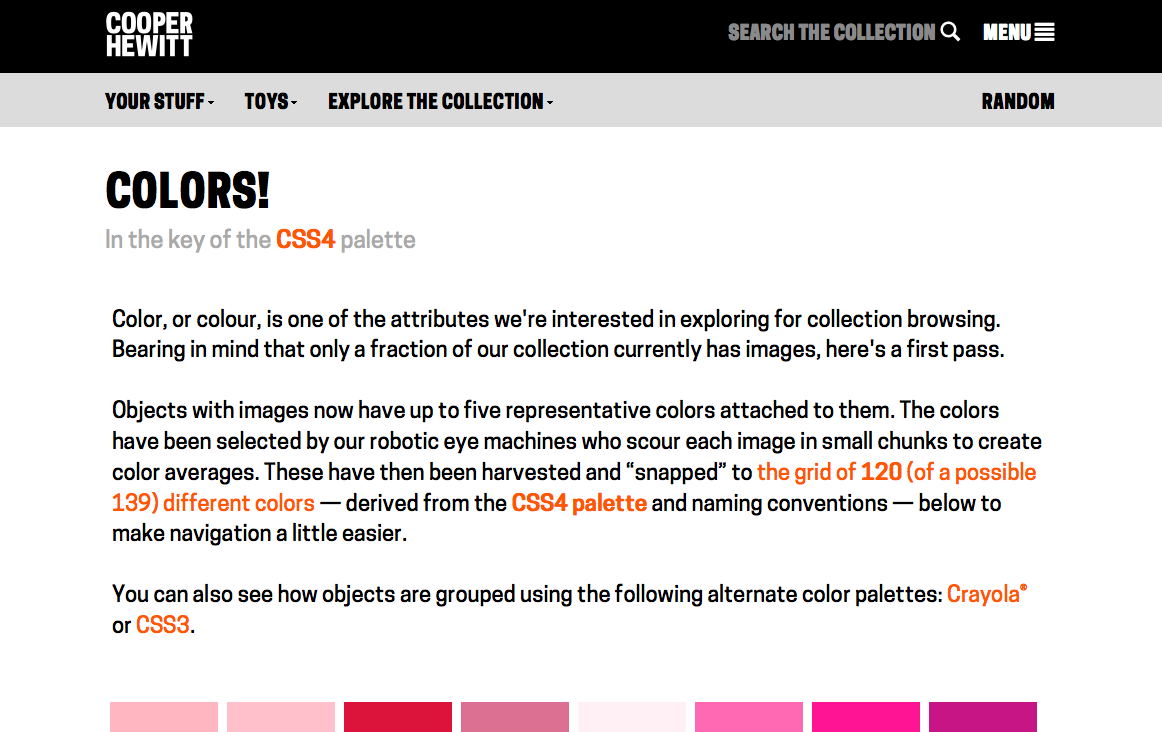Expand the Toys dropdown

coord(270,101)
